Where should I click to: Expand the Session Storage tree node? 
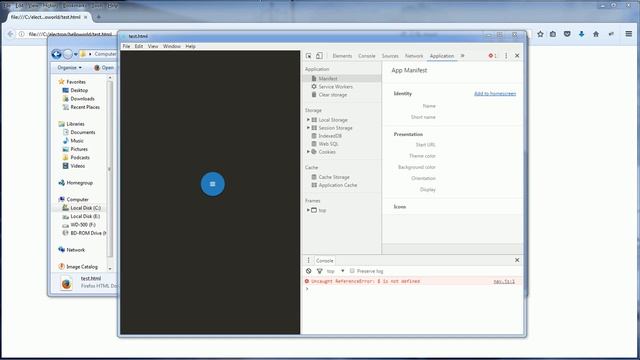pyautogui.click(x=308, y=128)
